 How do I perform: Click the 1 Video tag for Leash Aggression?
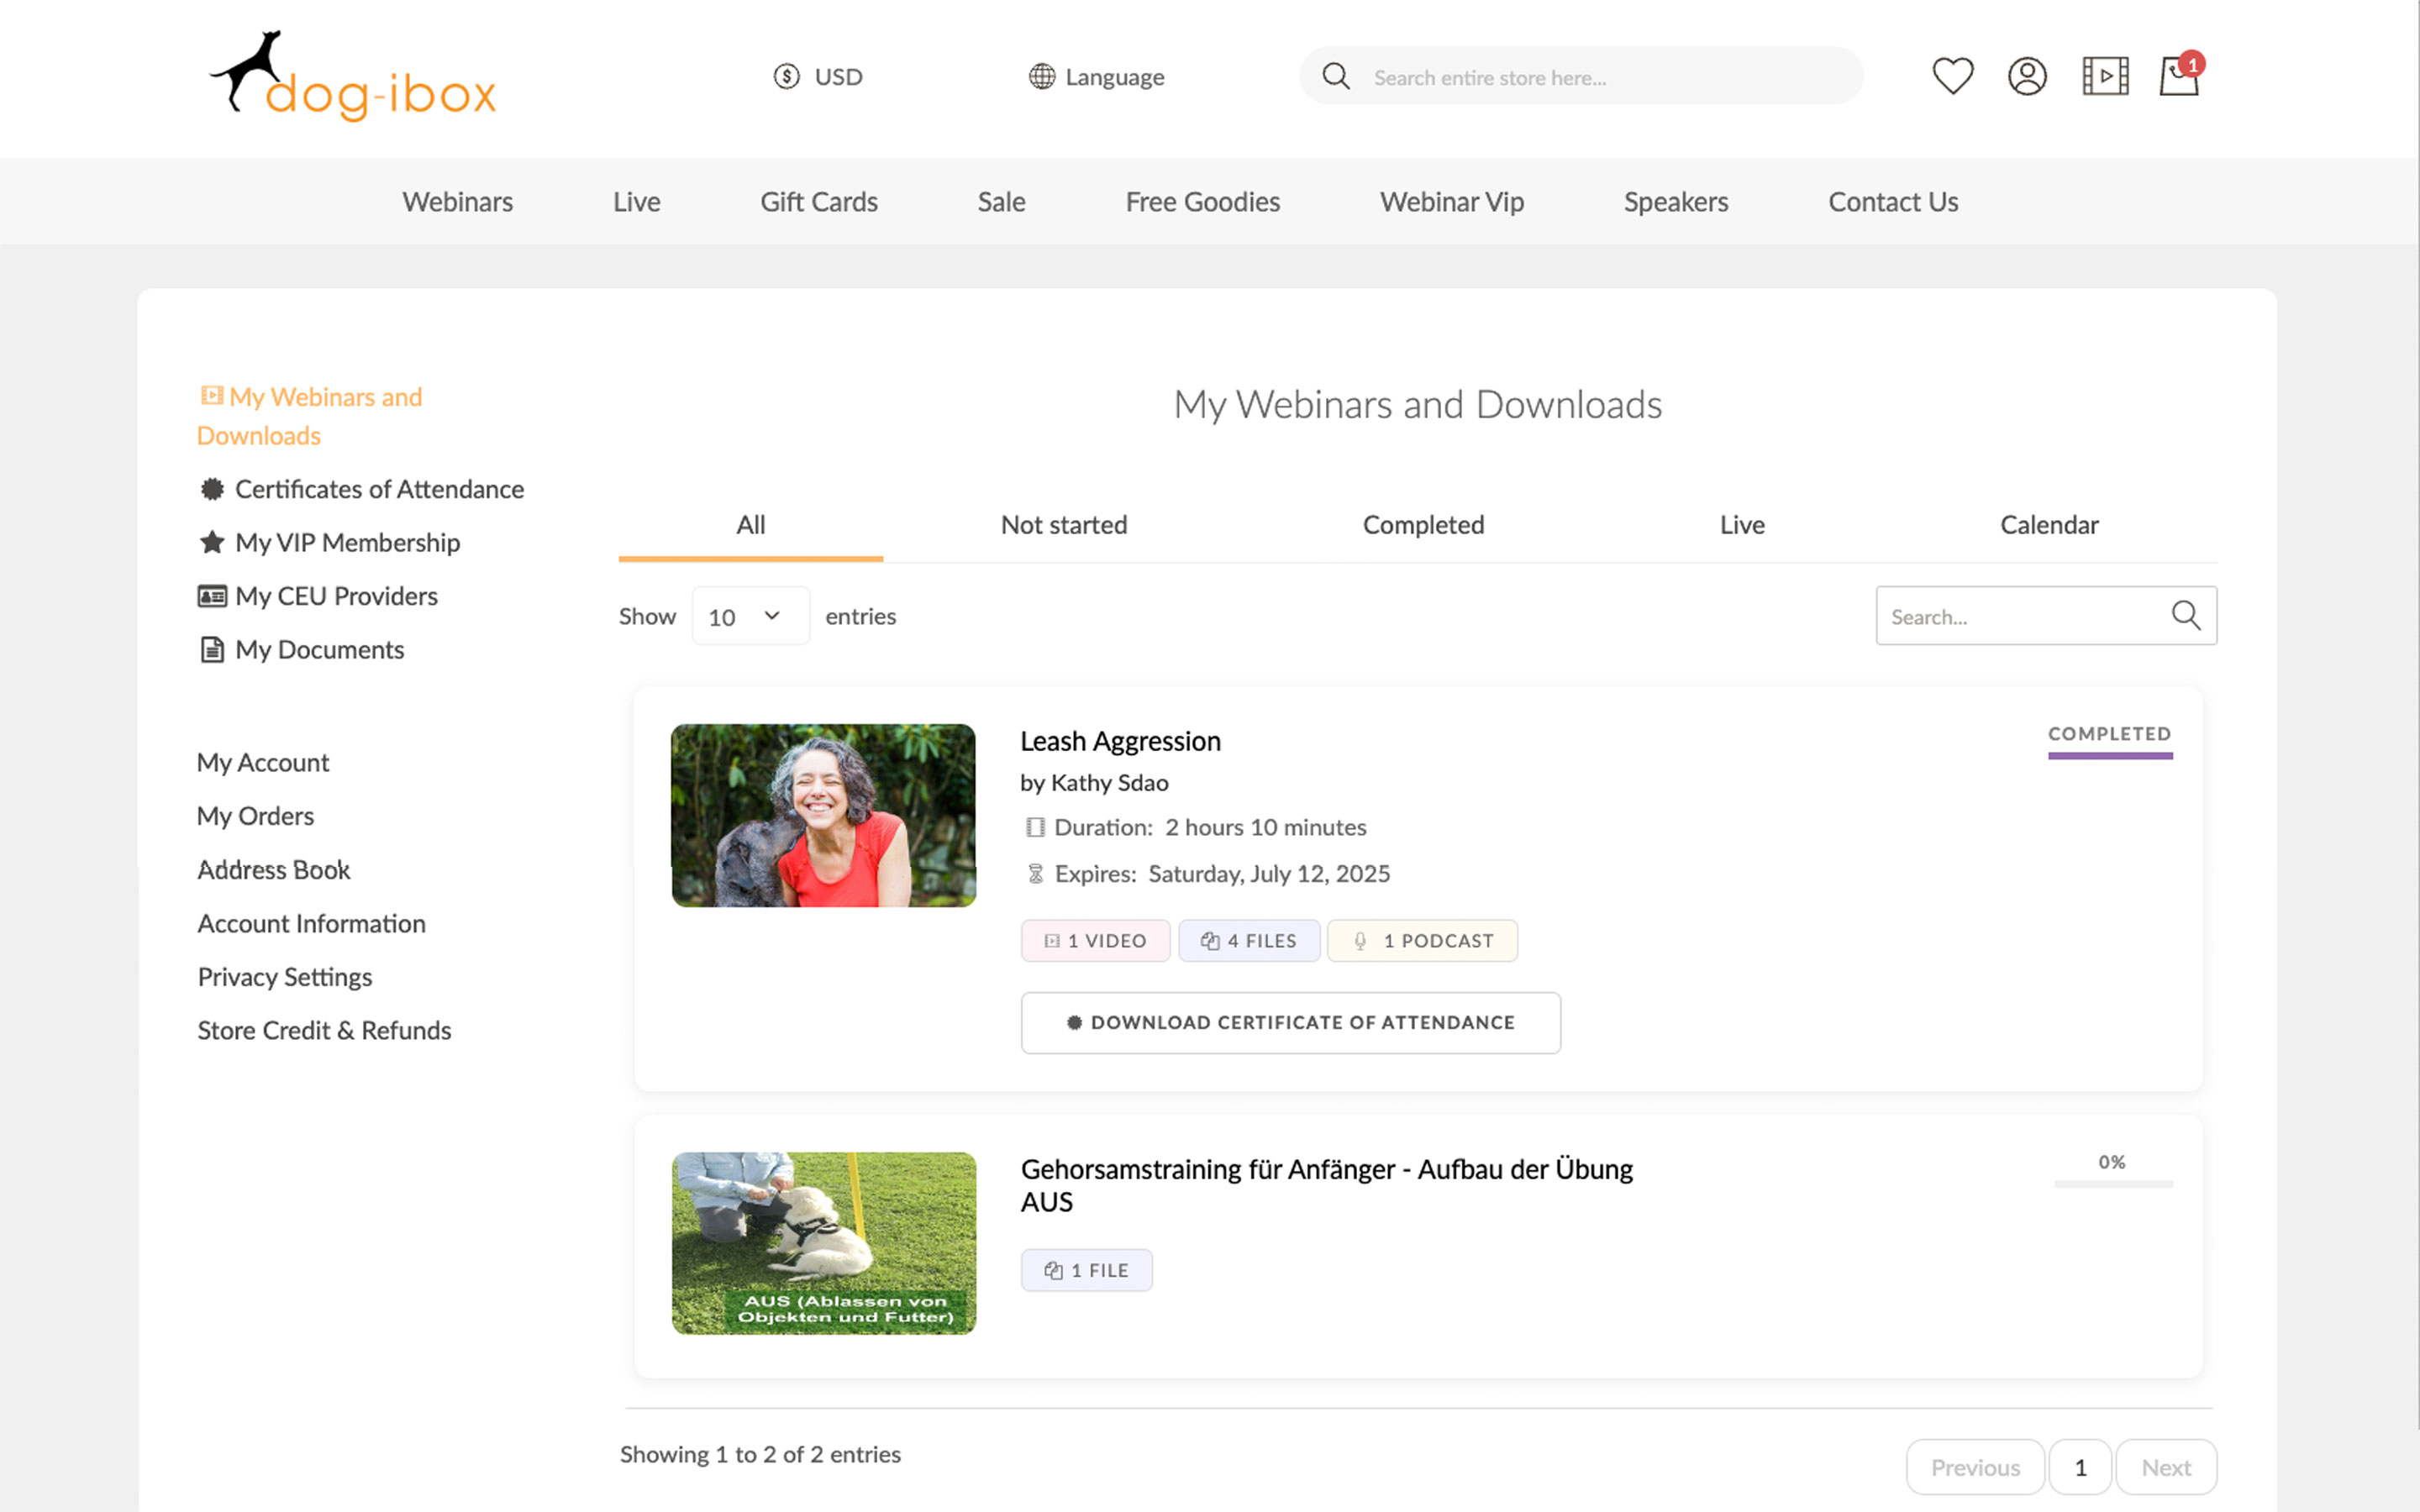(1095, 941)
